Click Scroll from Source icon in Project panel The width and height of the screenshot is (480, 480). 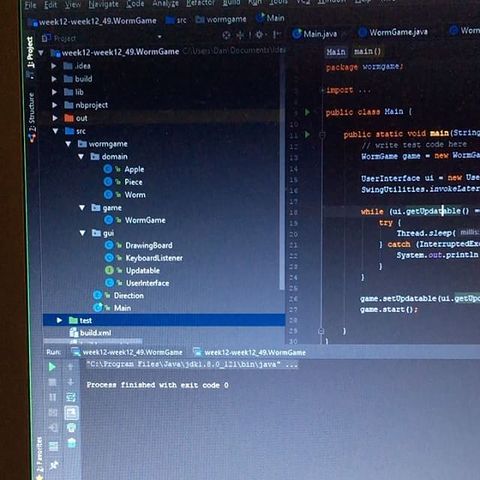[x=226, y=35]
